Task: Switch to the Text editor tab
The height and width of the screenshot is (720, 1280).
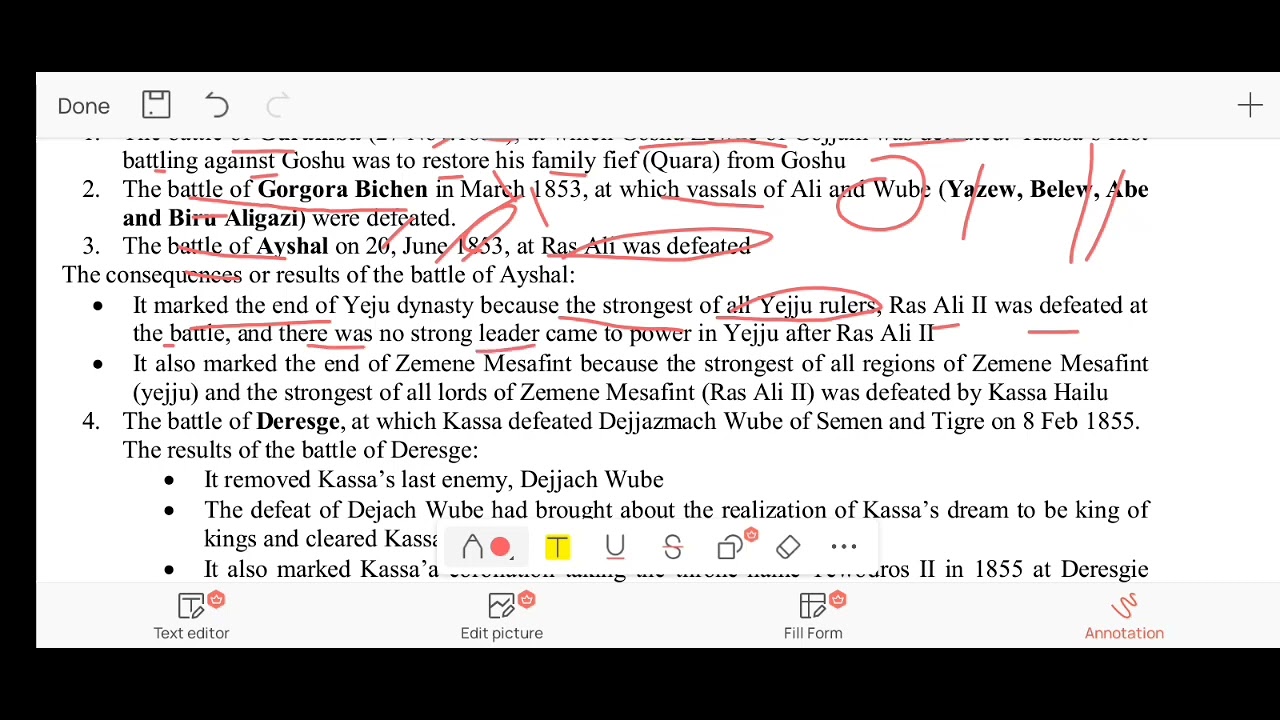Action: [191, 616]
